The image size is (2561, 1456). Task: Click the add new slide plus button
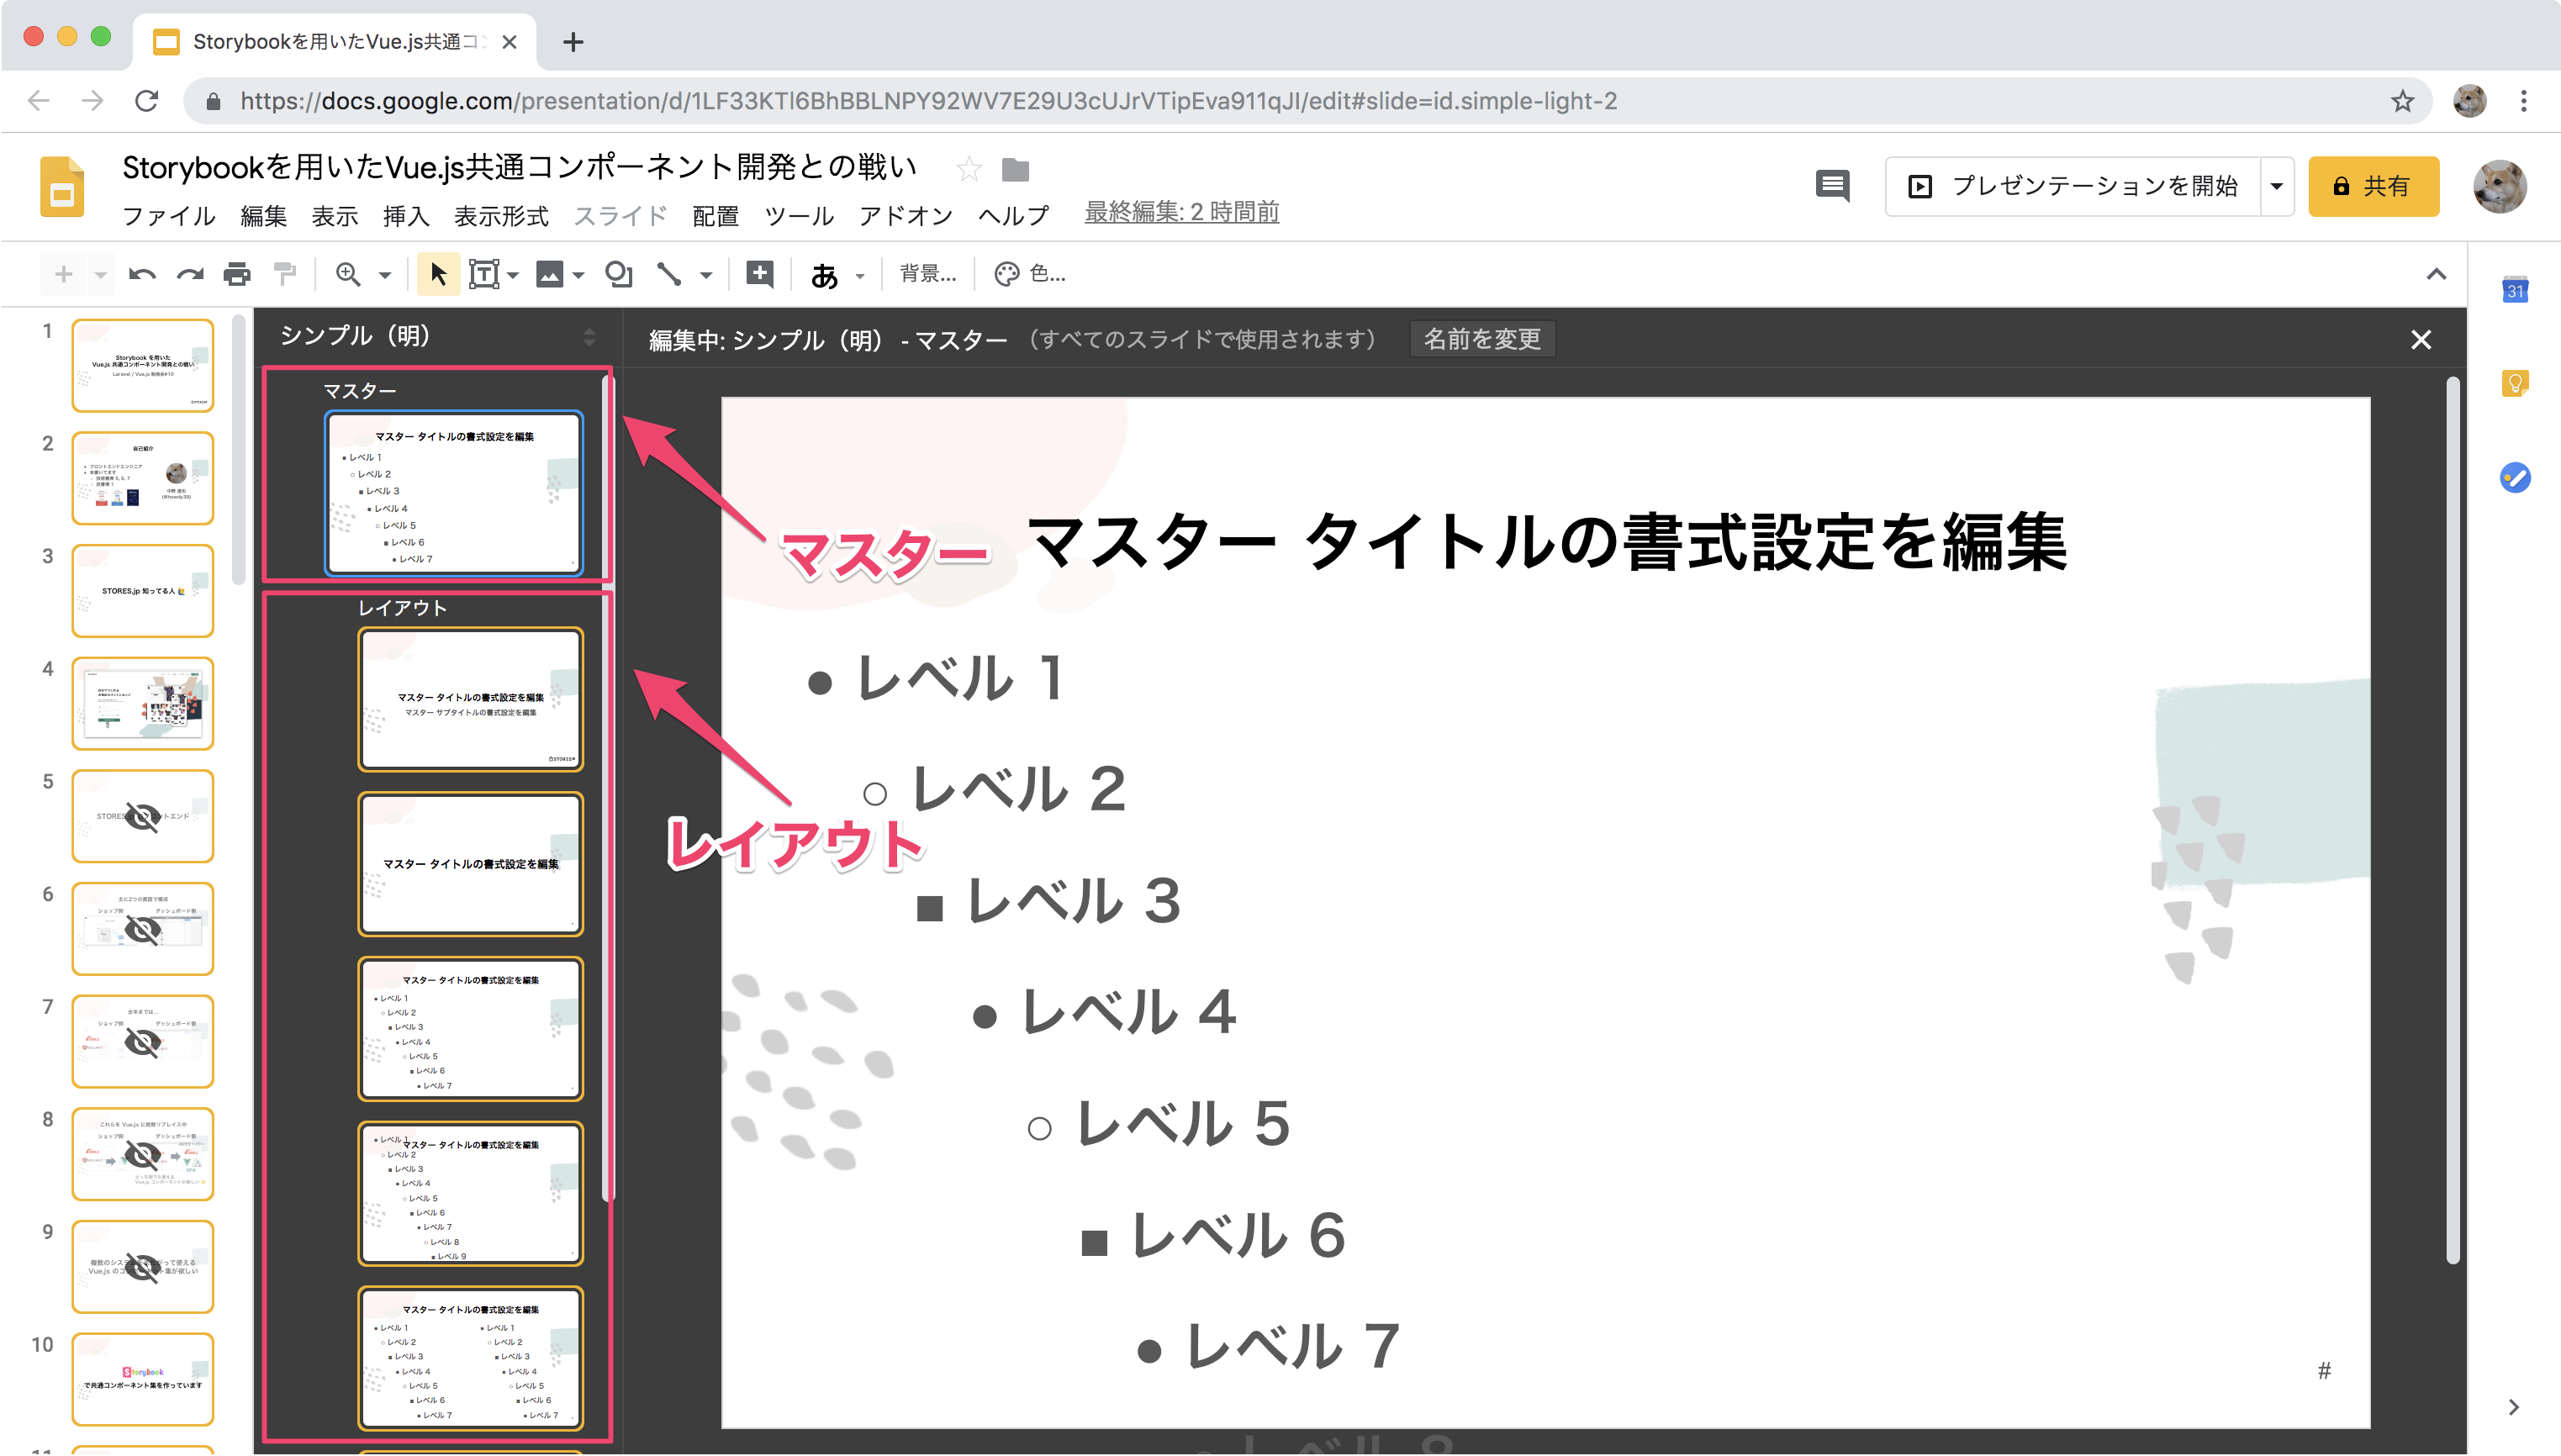pos(63,274)
